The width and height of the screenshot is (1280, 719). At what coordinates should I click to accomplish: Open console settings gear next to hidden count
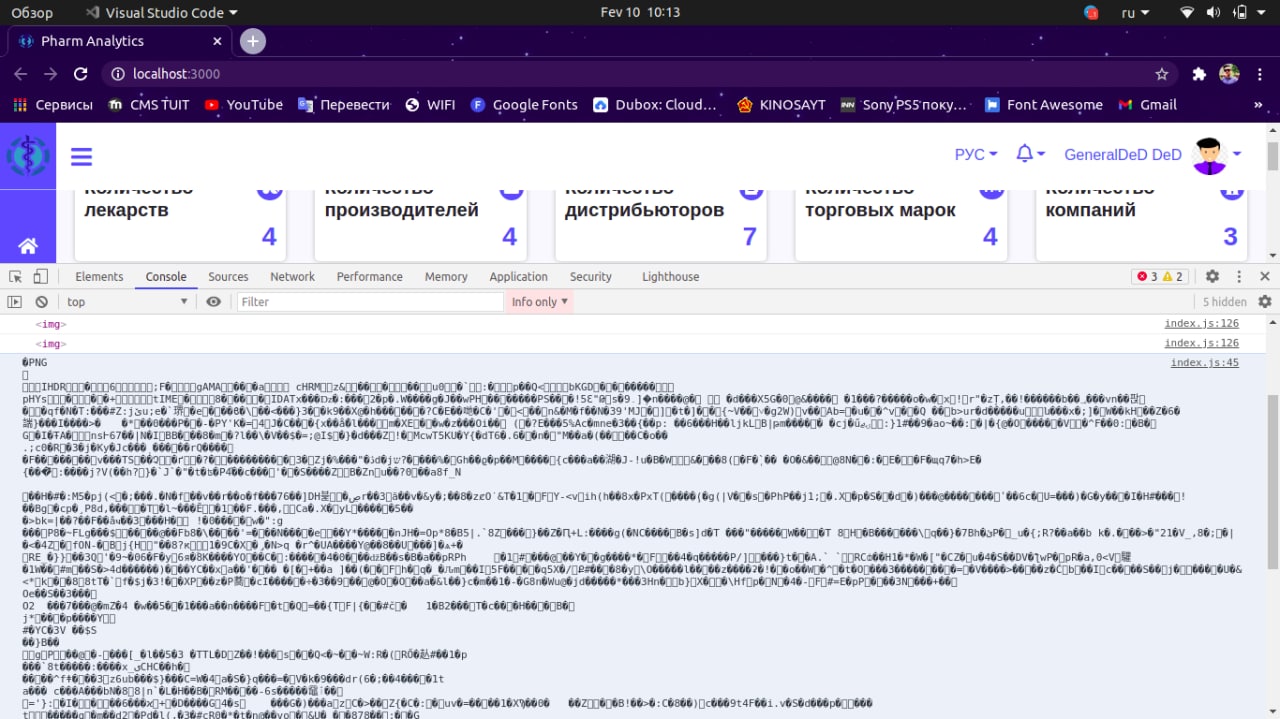[1265, 302]
